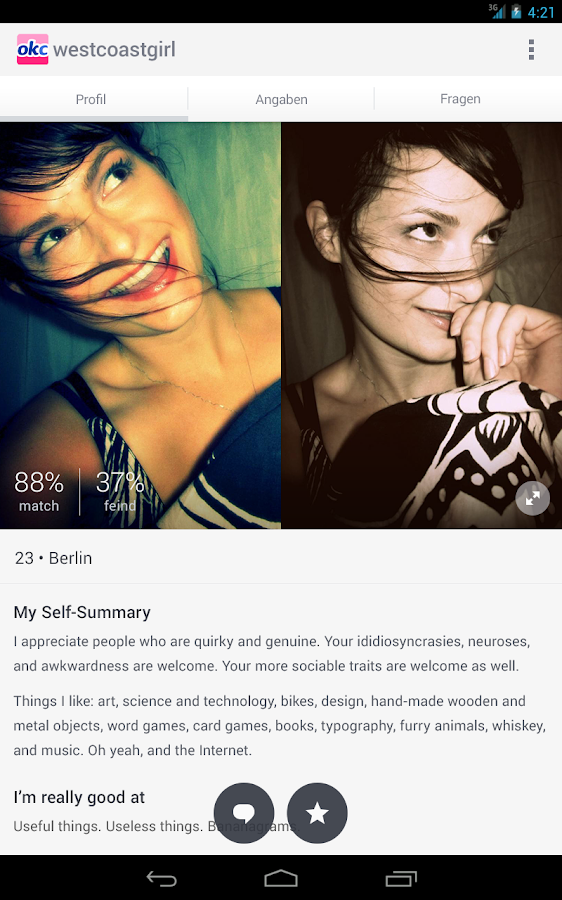Tap the 37% feind score
Image resolution: width=562 pixels, height=900 pixels.
coord(119,491)
